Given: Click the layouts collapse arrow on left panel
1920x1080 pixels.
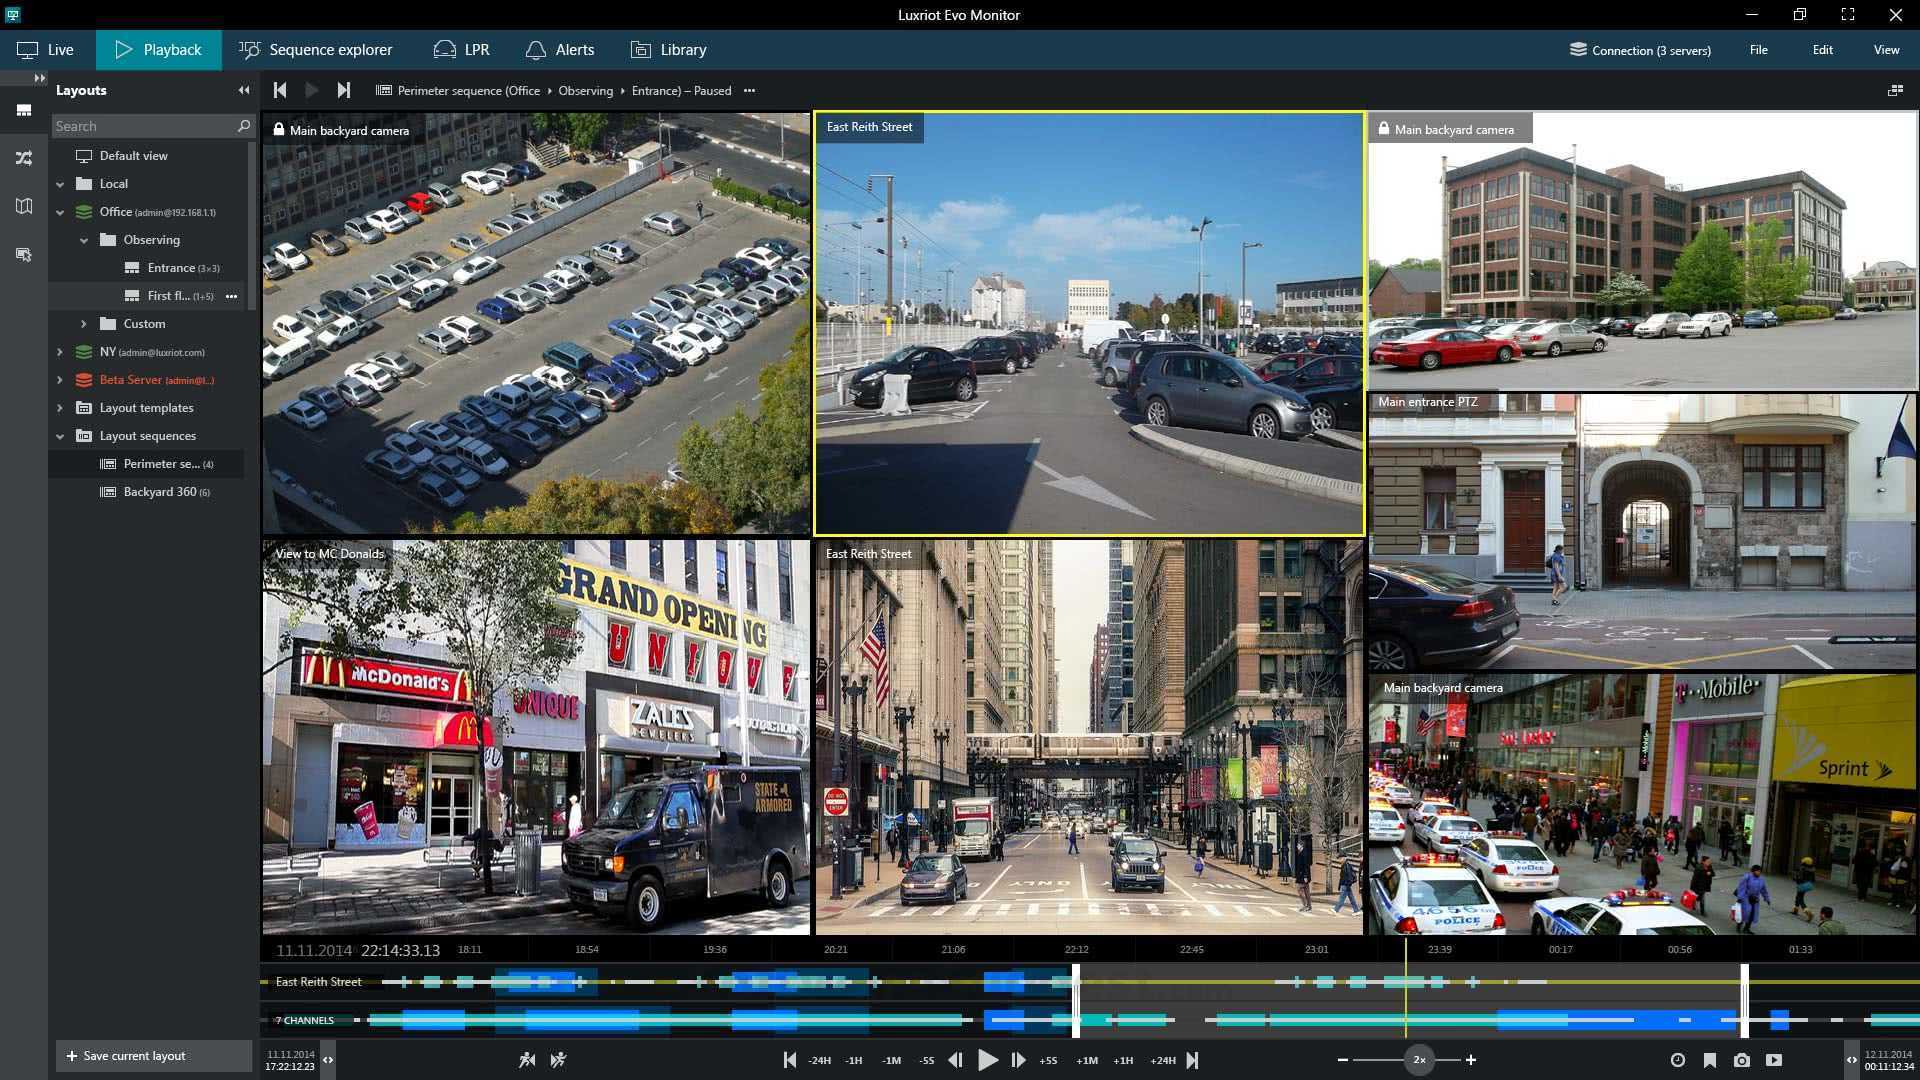Looking at the screenshot, I should pyautogui.click(x=243, y=90).
